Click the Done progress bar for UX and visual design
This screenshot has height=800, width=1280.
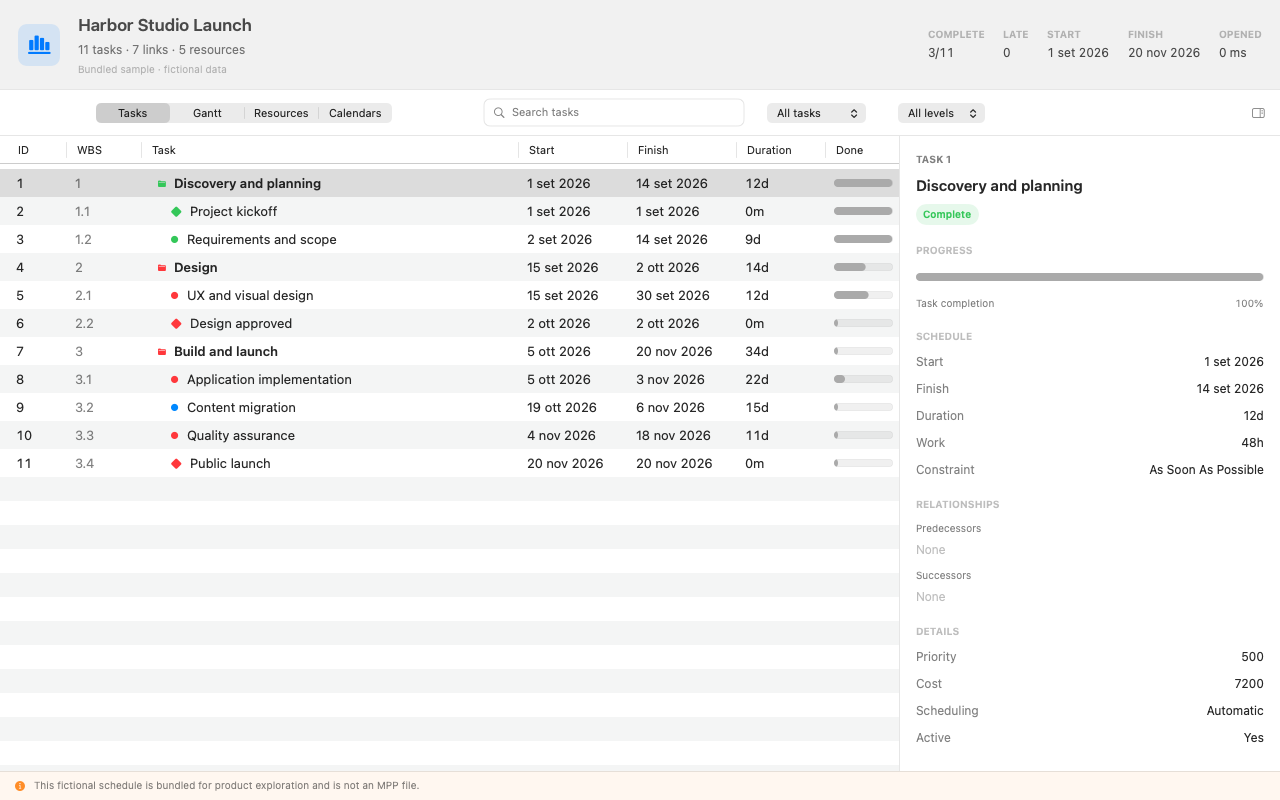click(x=863, y=296)
